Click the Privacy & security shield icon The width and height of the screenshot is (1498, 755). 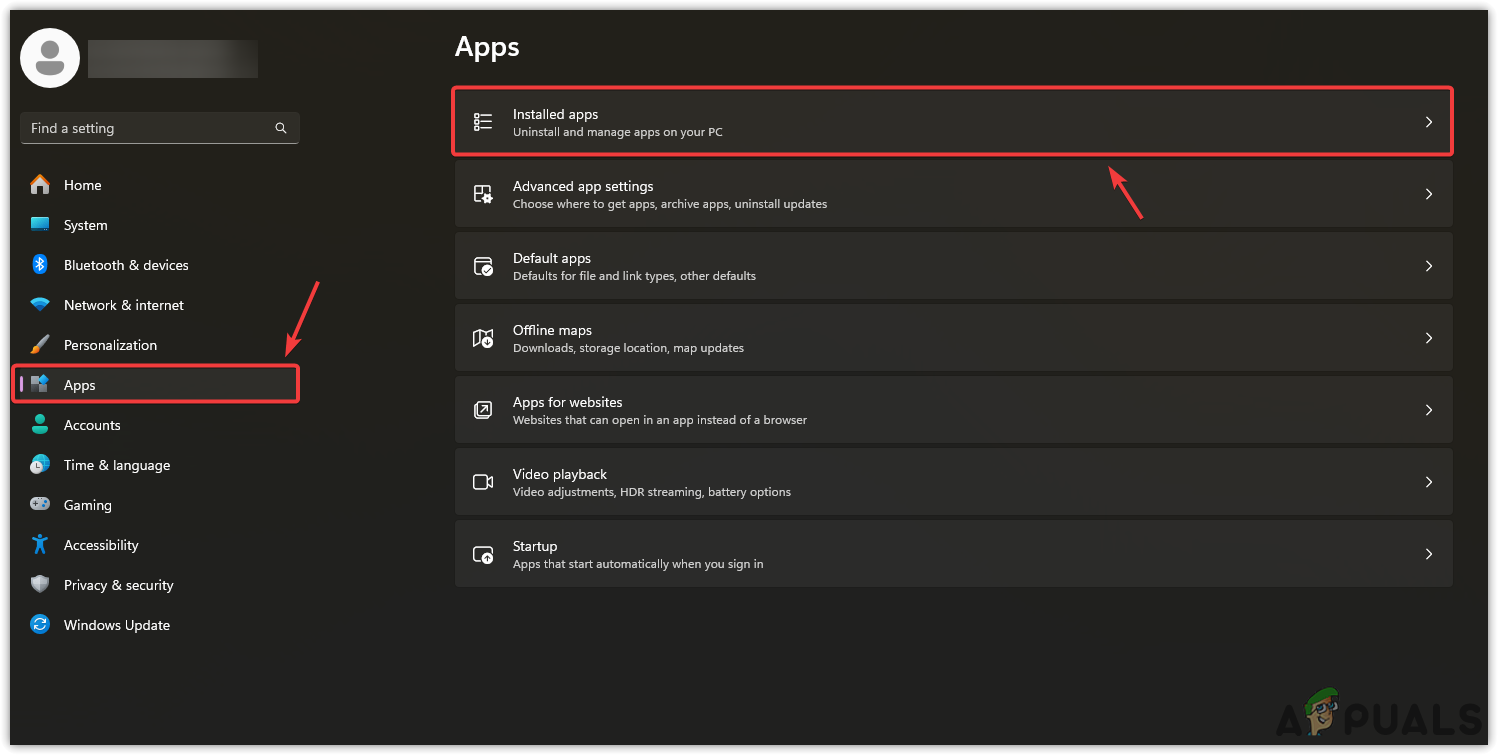(40, 585)
